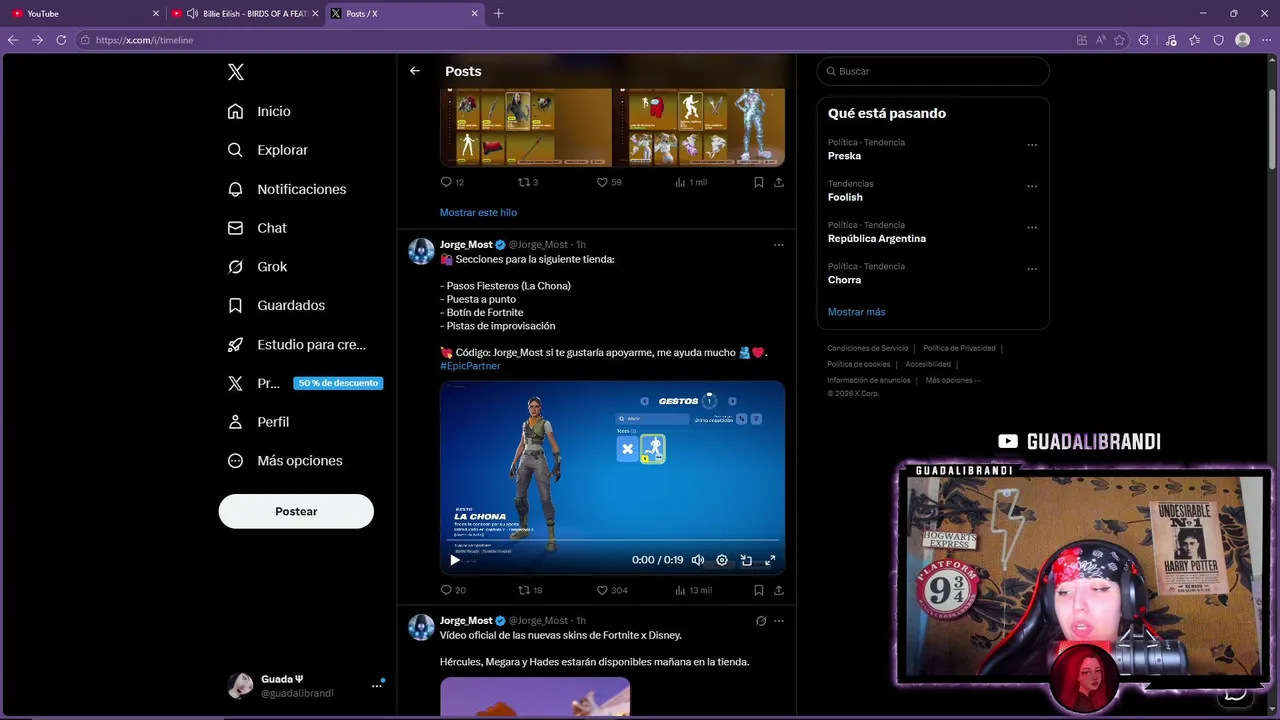Open browser profile avatar

(1242, 40)
